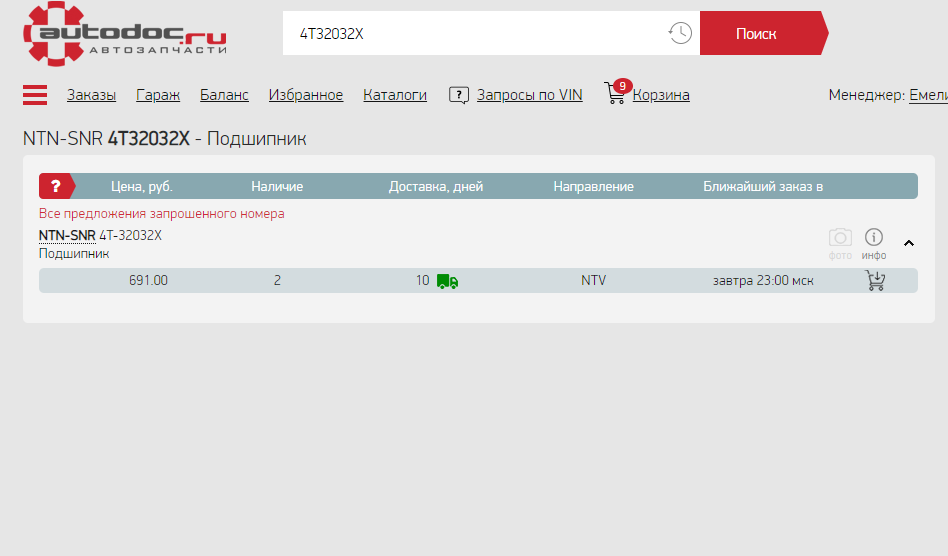Viewport: 948px width, 556px height.
Task: Click the red question mark help icon
Action: coord(56,186)
